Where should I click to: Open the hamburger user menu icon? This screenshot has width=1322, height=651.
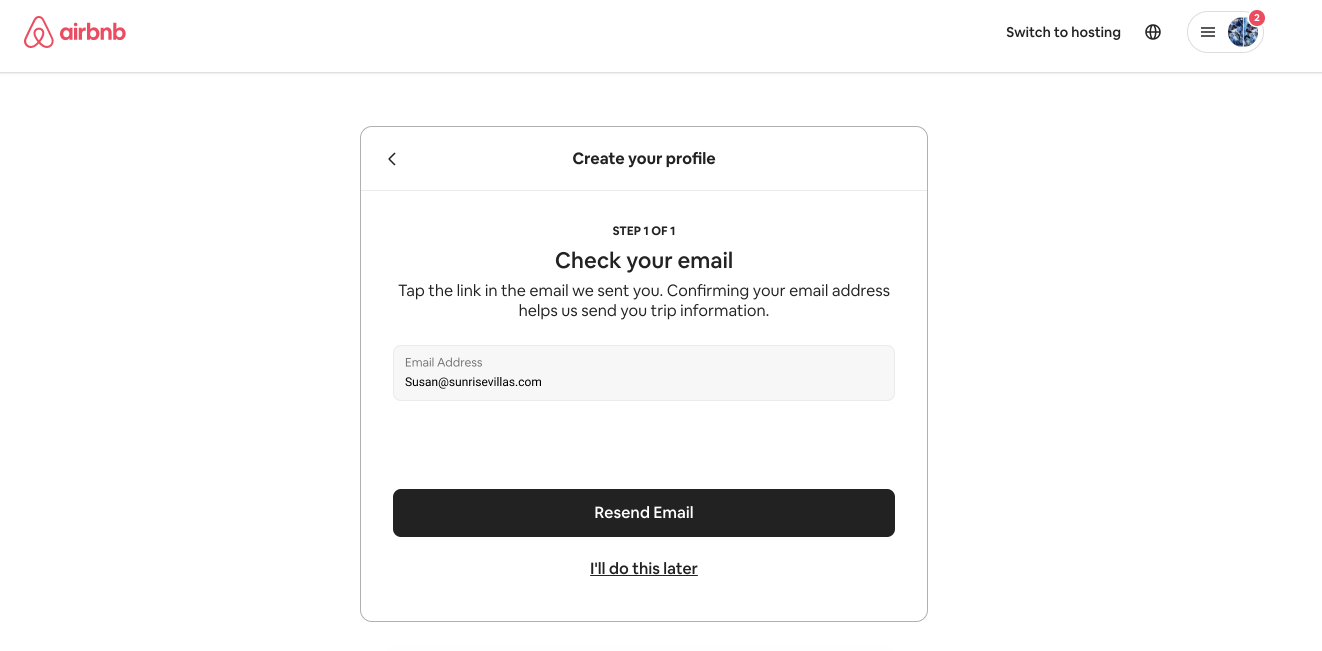click(x=1208, y=32)
